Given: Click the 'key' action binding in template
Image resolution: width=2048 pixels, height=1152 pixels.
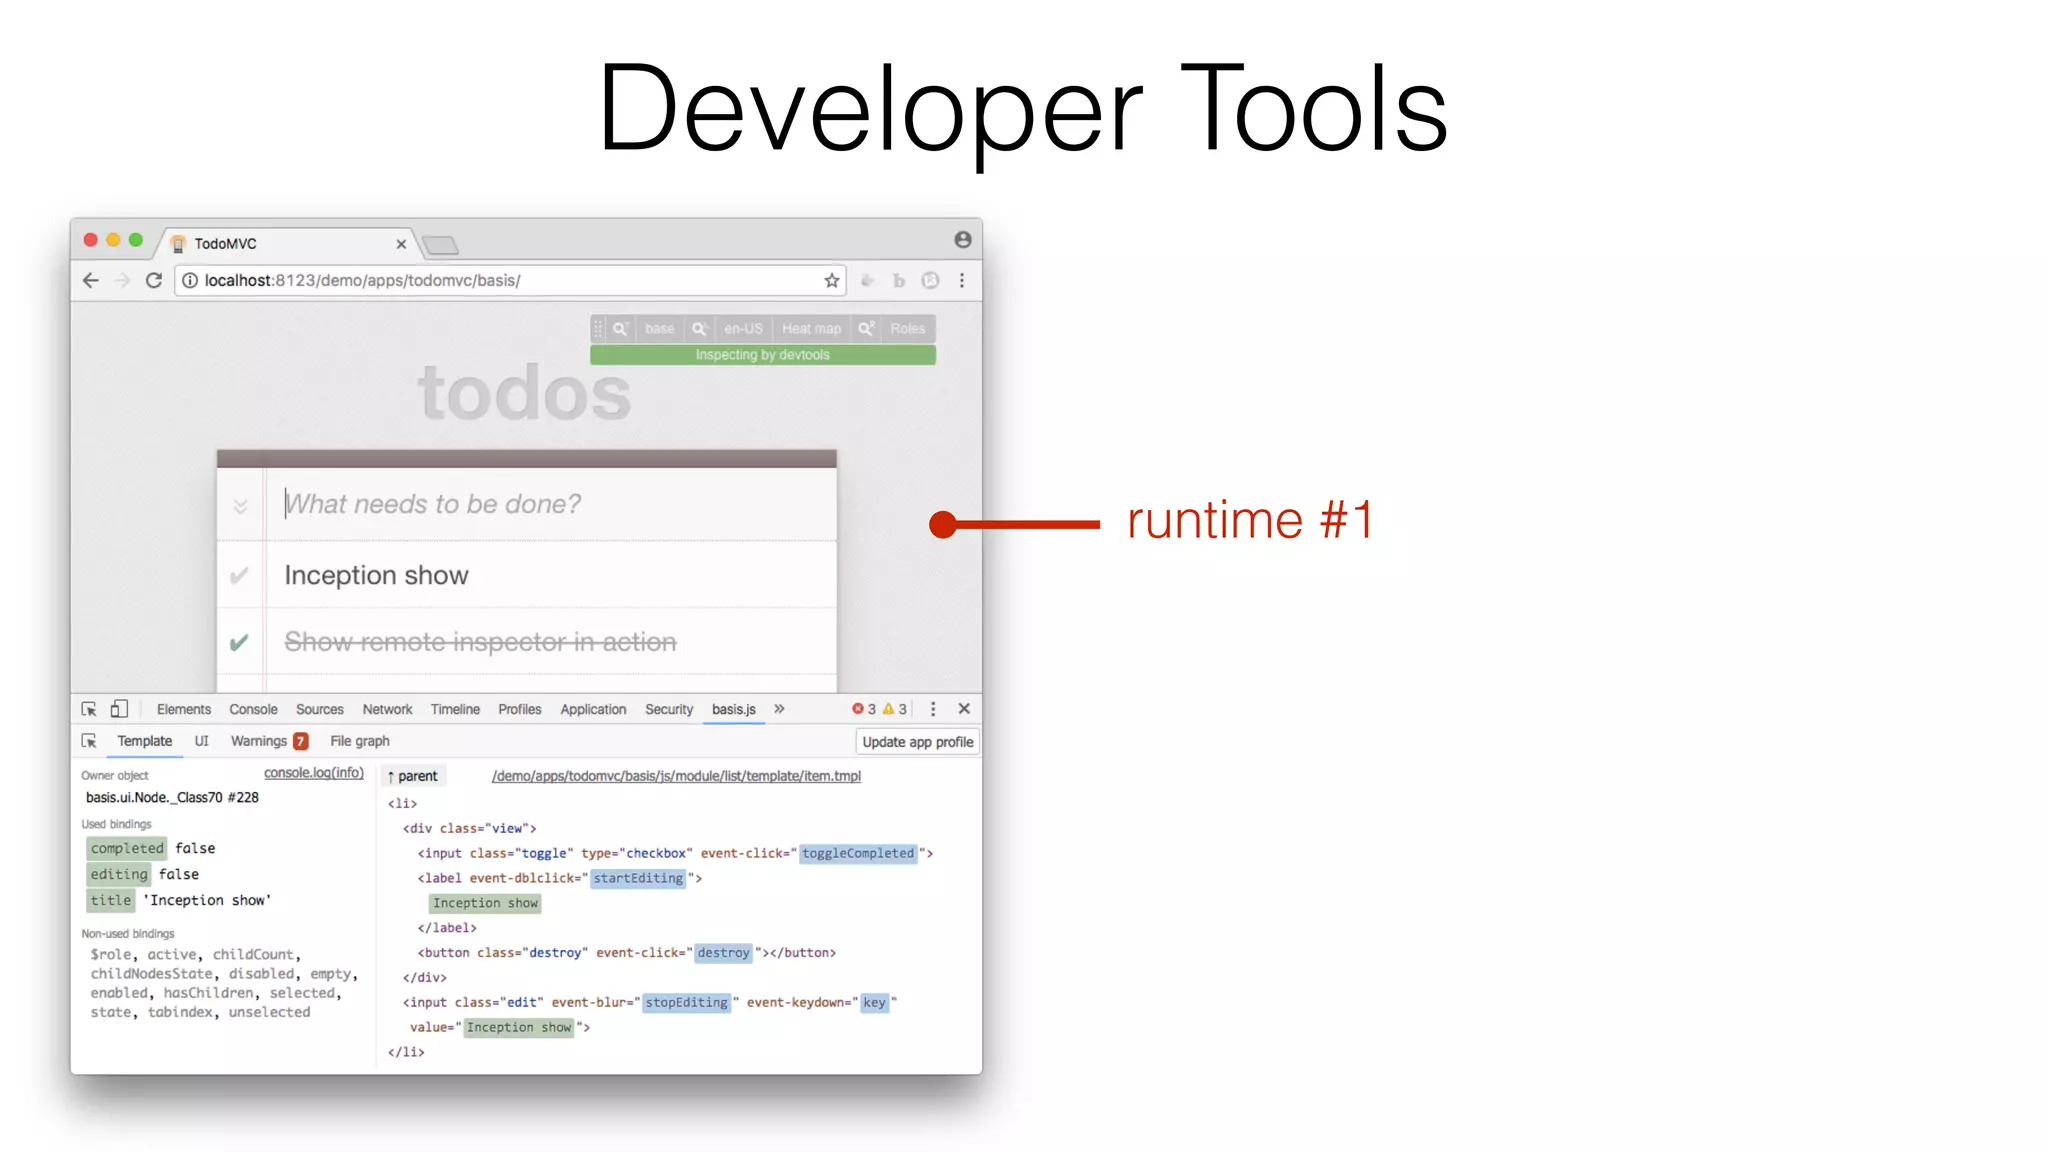Looking at the screenshot, I should 874,1002.
